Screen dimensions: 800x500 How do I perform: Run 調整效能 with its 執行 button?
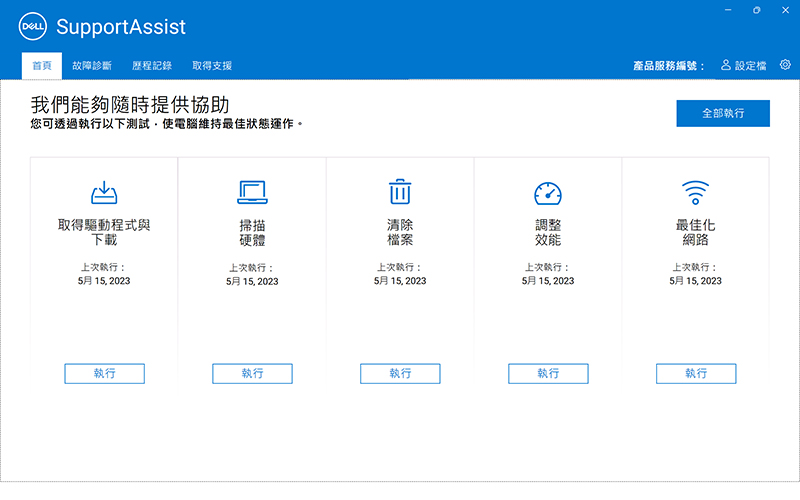pos(548,373)
